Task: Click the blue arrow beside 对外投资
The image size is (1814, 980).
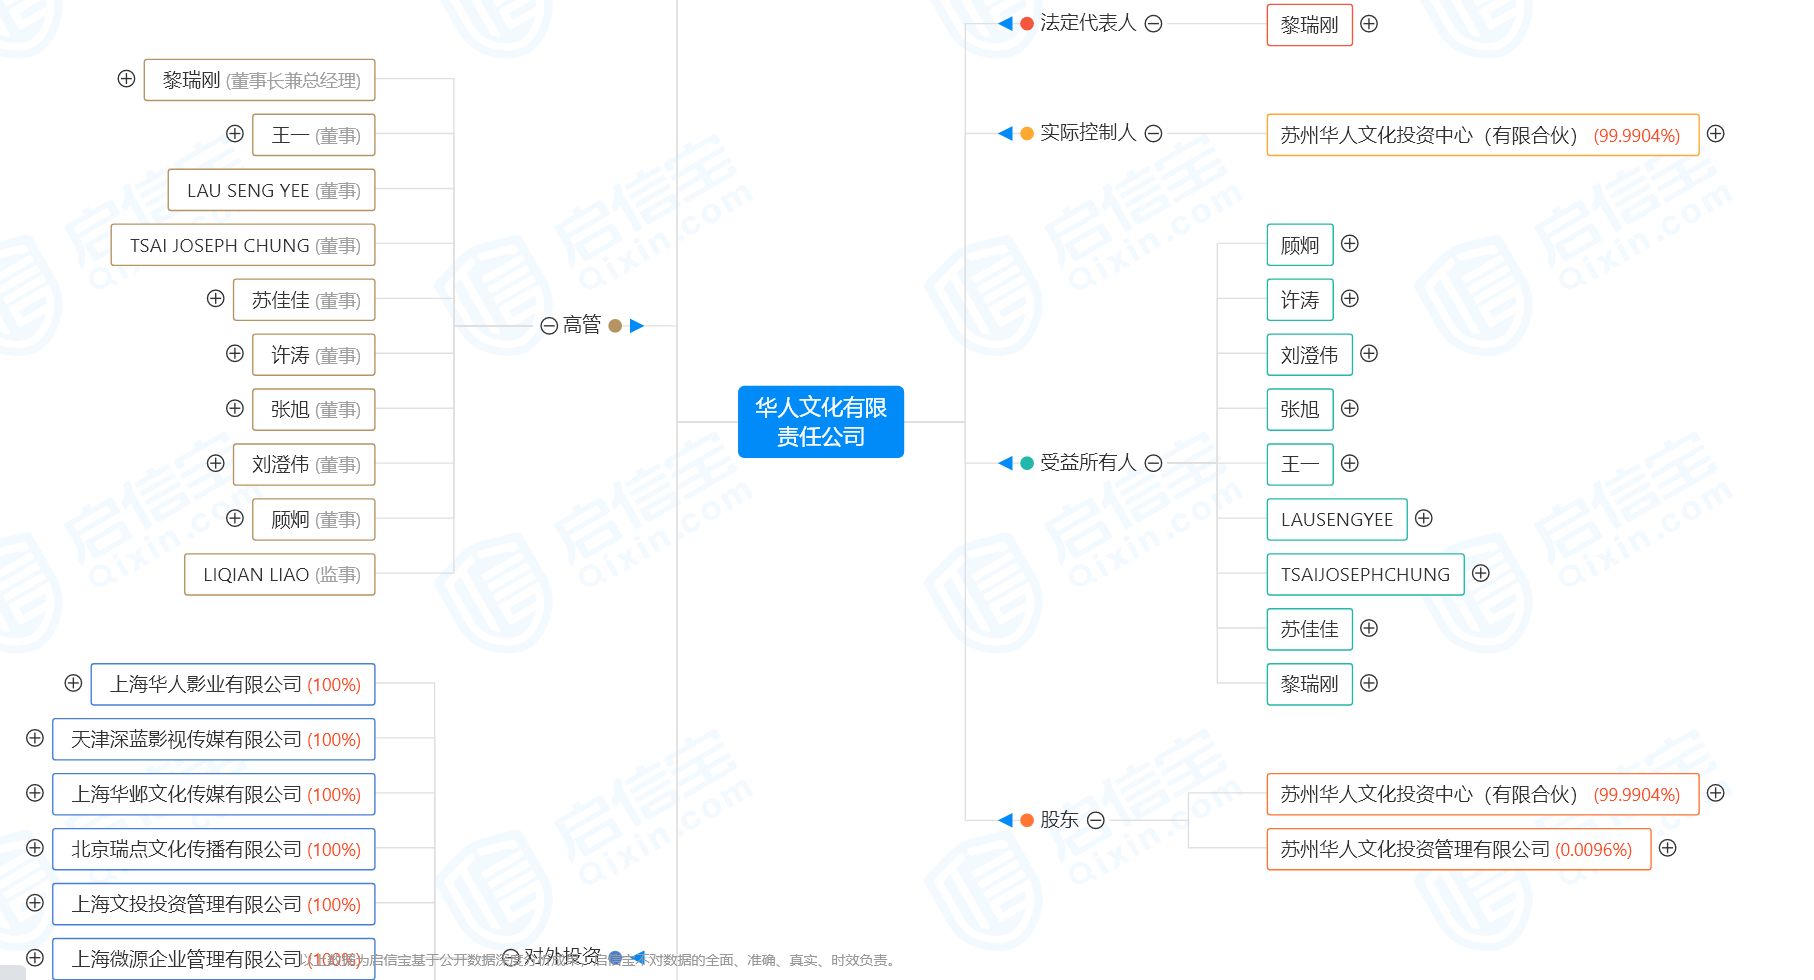Action: click(x=637, y=956)
